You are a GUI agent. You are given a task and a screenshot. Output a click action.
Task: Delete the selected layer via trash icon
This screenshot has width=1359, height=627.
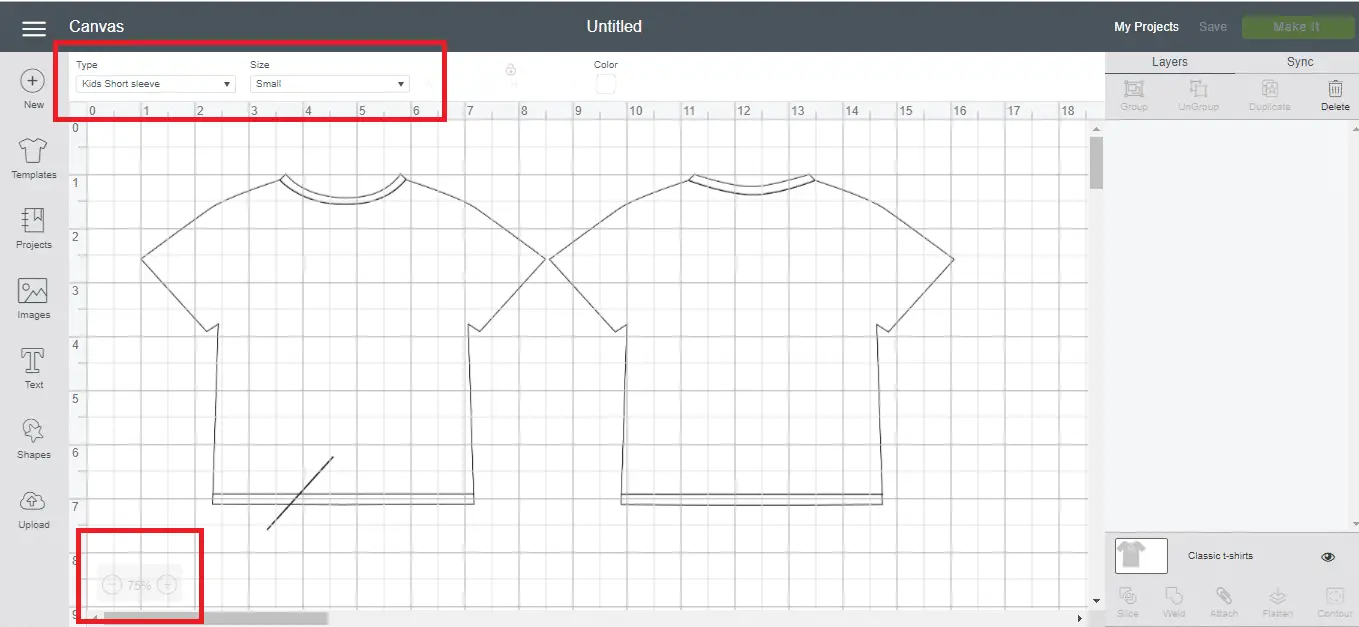click(1335, 91)
